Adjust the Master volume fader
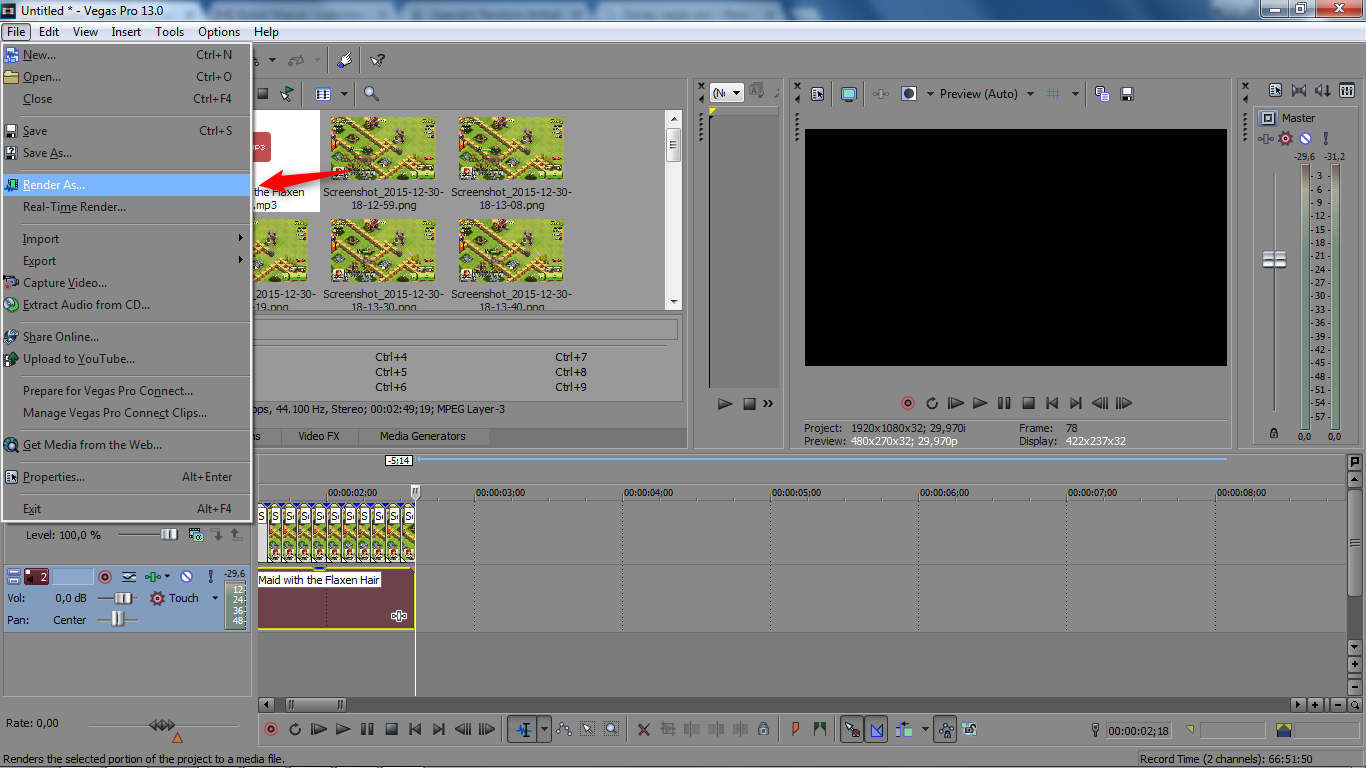This screenshot has height=768, width=1366. (1274, 260)
